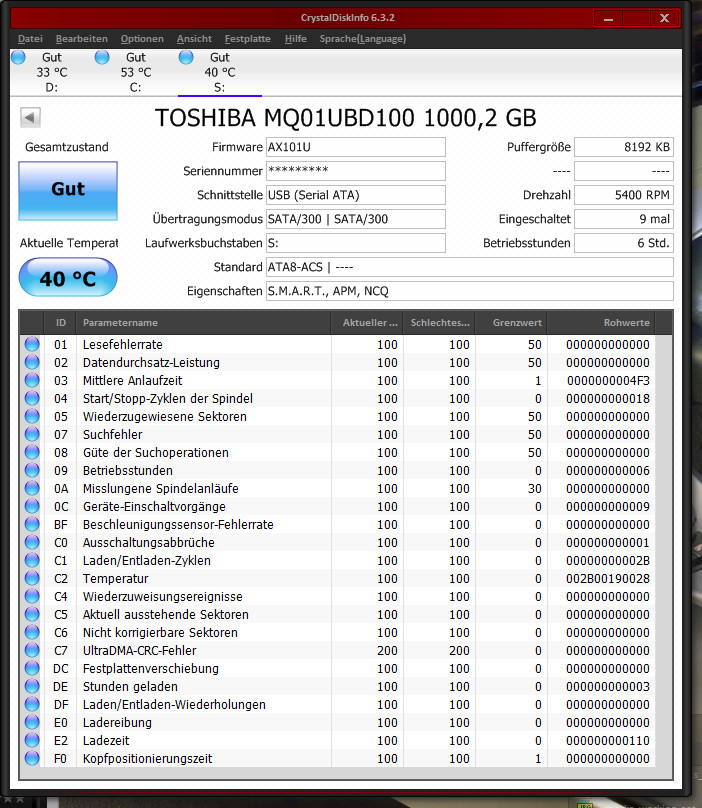Screen dimensions: 702x808
Task: Click status orb of UltraDMA-CRC-Fehler row
Action: coord(32,650)
